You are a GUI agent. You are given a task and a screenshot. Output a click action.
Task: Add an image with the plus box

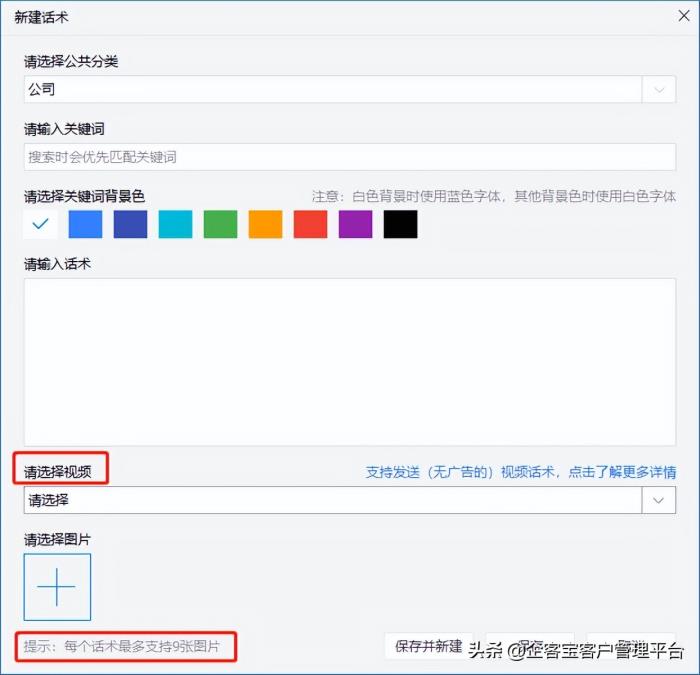pos(57,587)
